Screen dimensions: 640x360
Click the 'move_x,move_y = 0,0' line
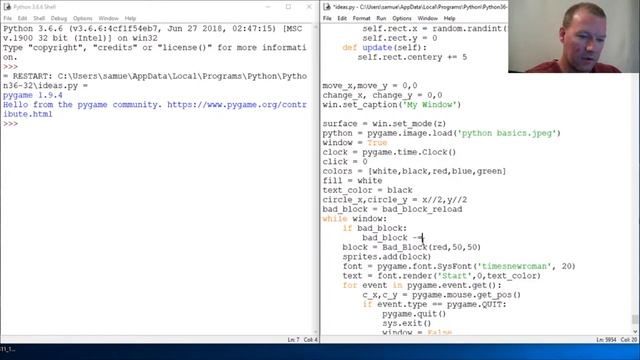coord(370,86)
